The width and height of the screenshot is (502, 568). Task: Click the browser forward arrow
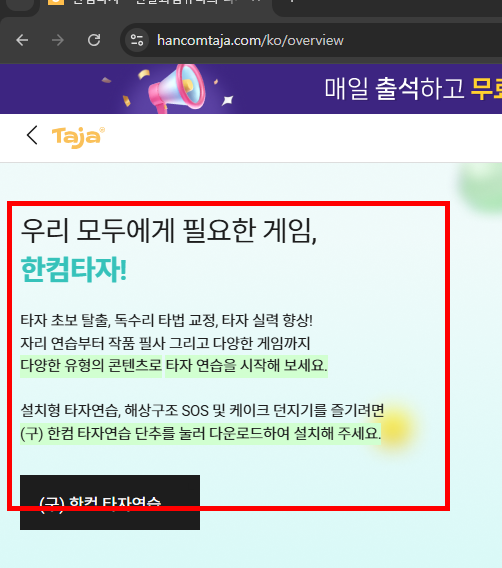(58, 40)
